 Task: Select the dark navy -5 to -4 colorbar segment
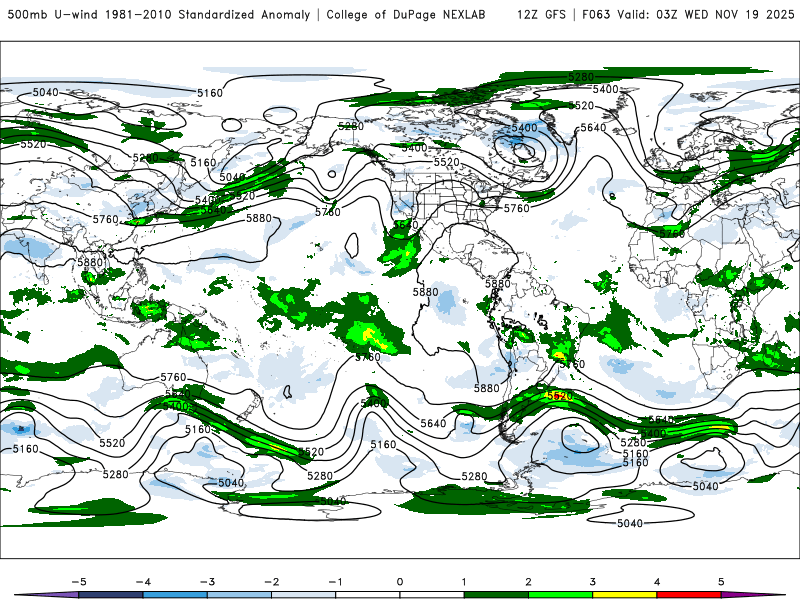(111, 595)
